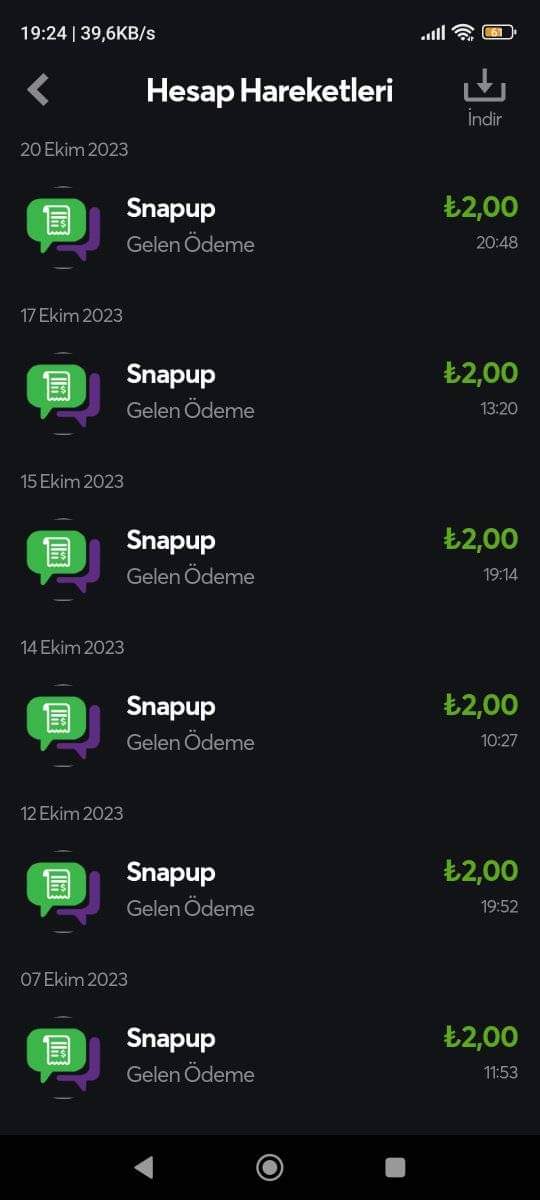This screenshot has height=1200, width=540.
Task: Tap the Hesap Hareketleri page title
Action: [270, 90]
